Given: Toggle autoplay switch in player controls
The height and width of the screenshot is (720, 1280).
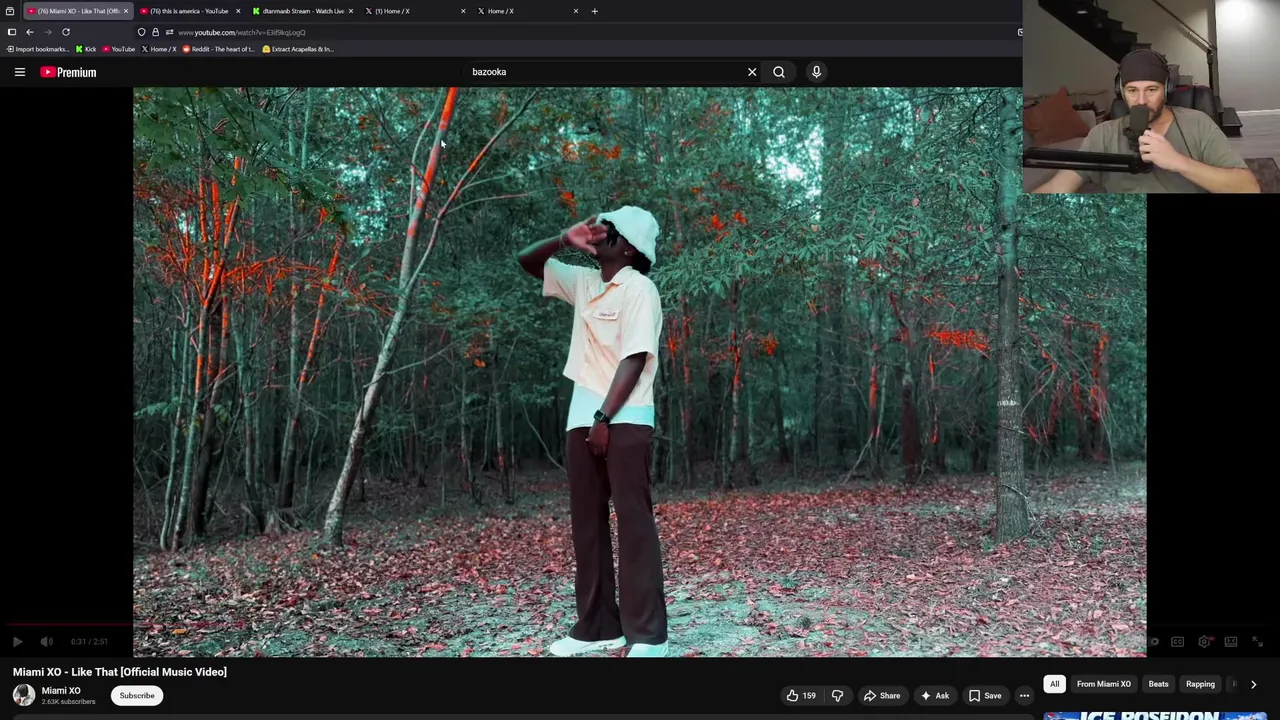Looking at the screenshot, I should point(1152,642).
